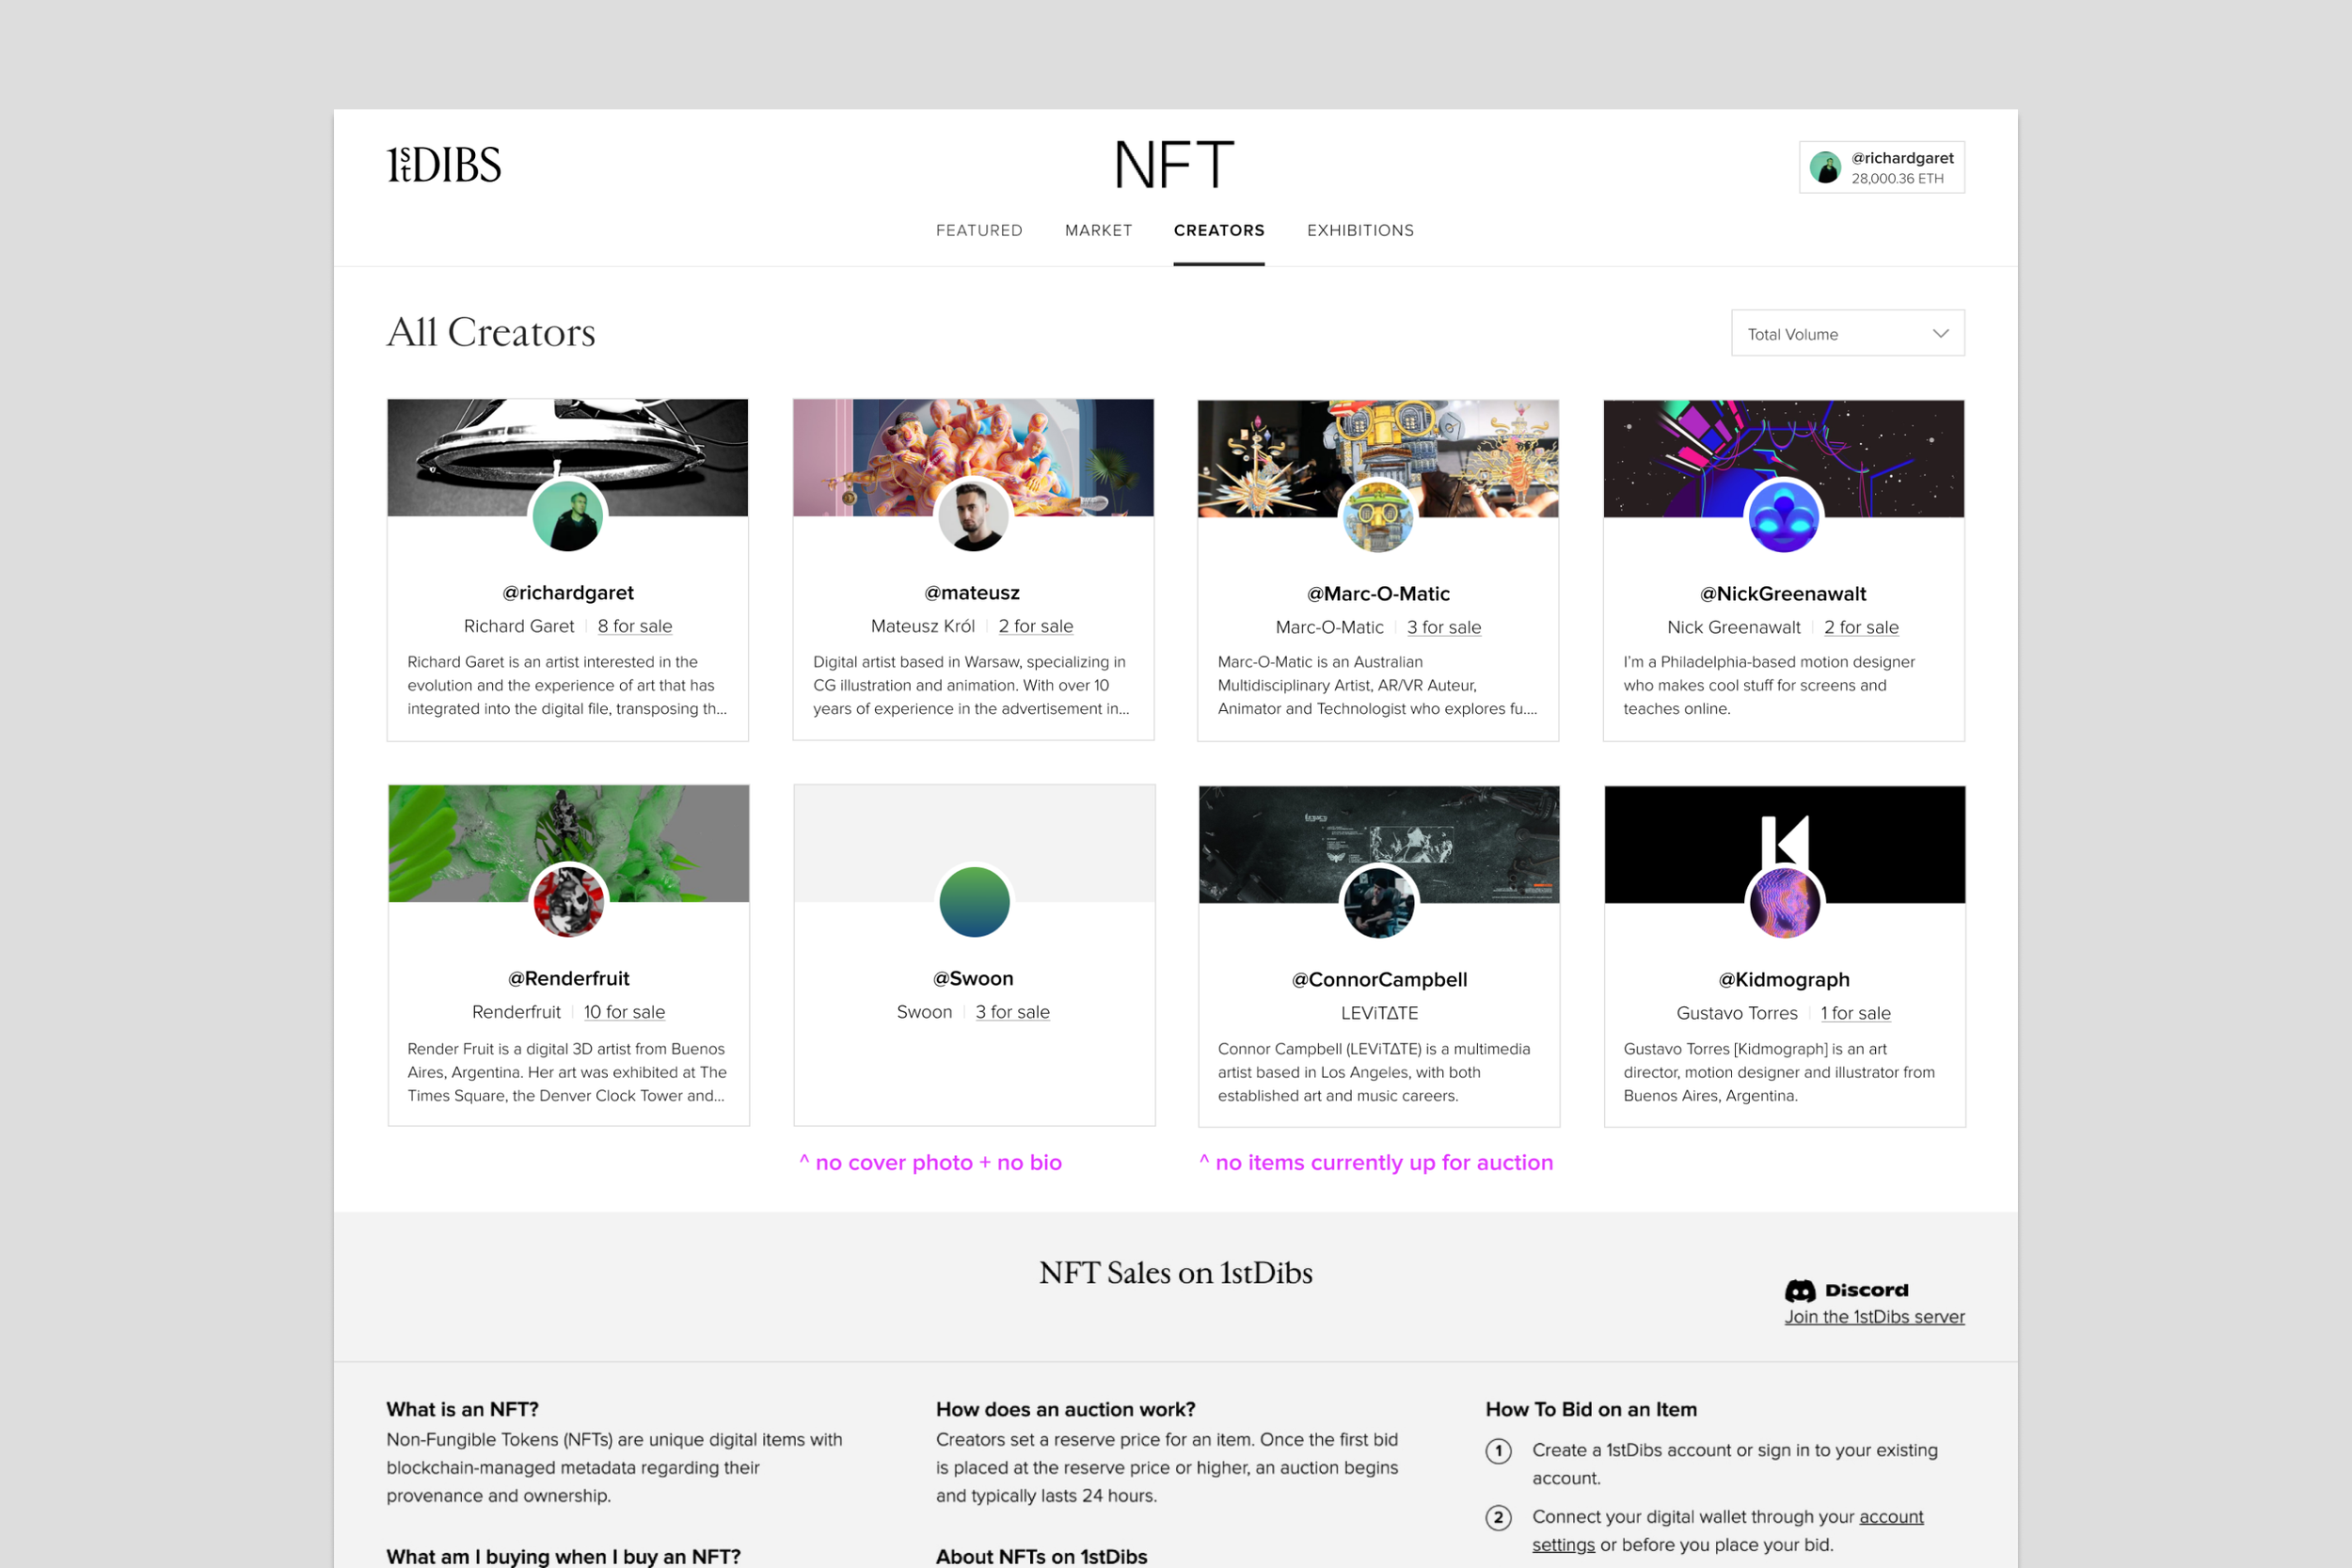Click the step 2 circle icon

click(x=1498, y=1518)
